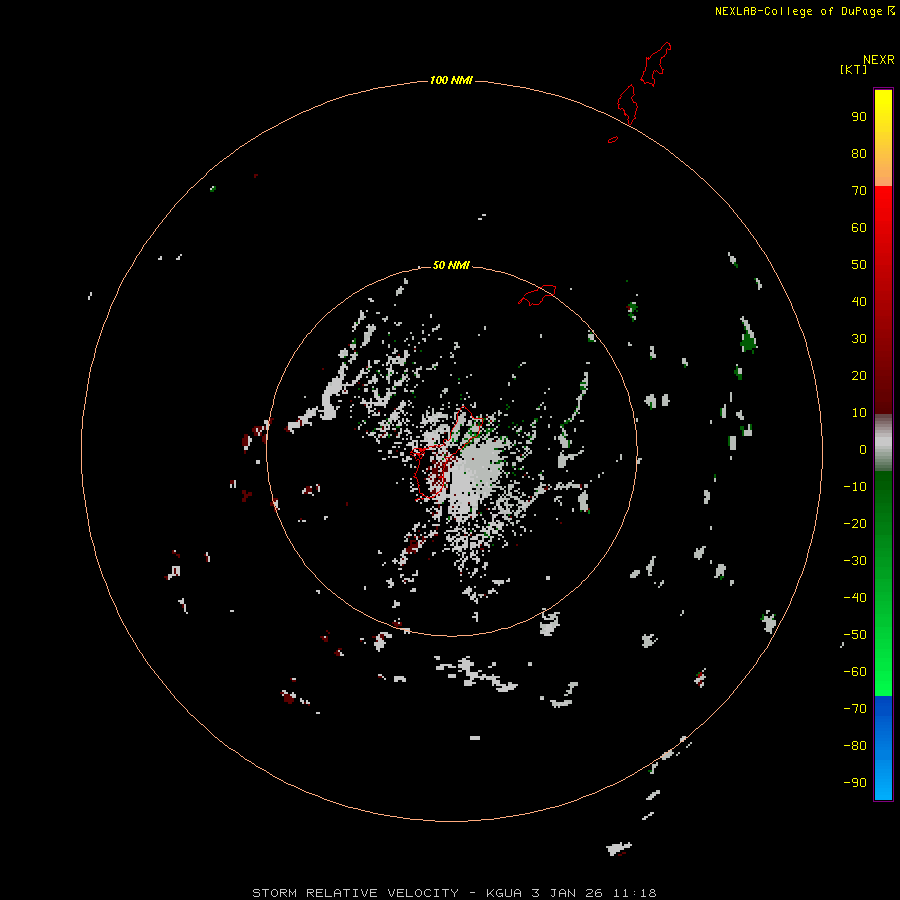Click the -20 value on the velocity scale
Viewport: 900px width, 900px height.
click(x=855, y=523)
